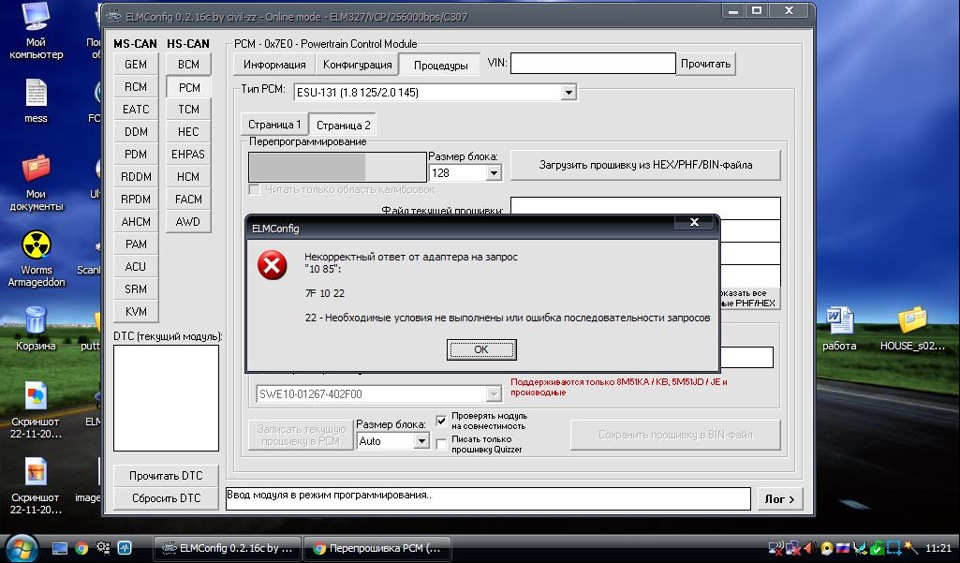Viewport: 960px width, 563px height.
Task: Select the AHCM module button
Action: click(135, 222)
